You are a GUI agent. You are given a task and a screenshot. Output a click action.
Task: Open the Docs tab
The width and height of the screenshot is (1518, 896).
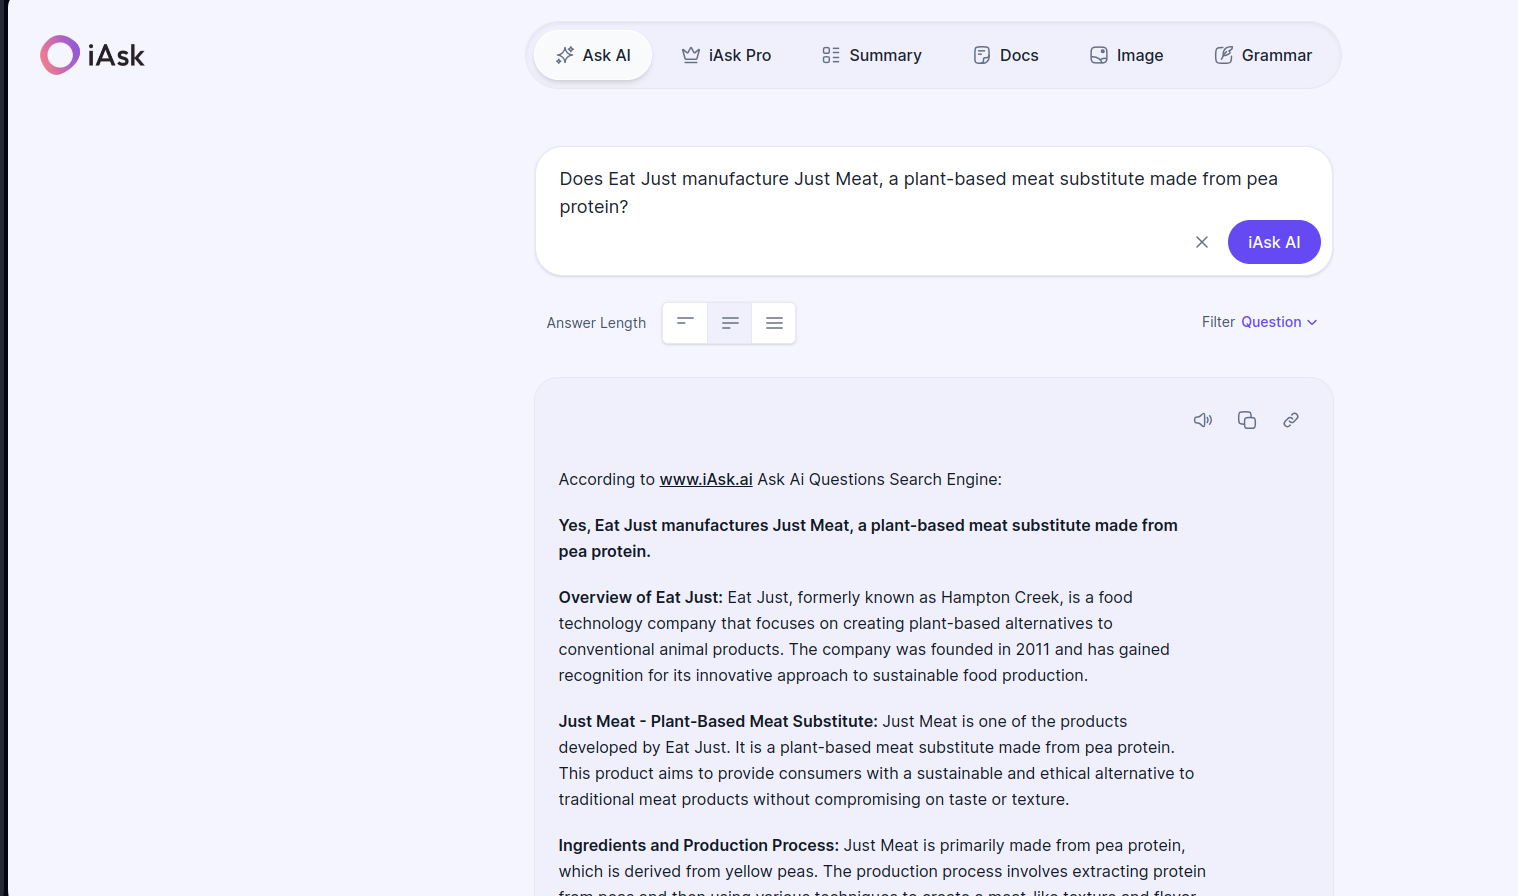(x=1006, y=55)
